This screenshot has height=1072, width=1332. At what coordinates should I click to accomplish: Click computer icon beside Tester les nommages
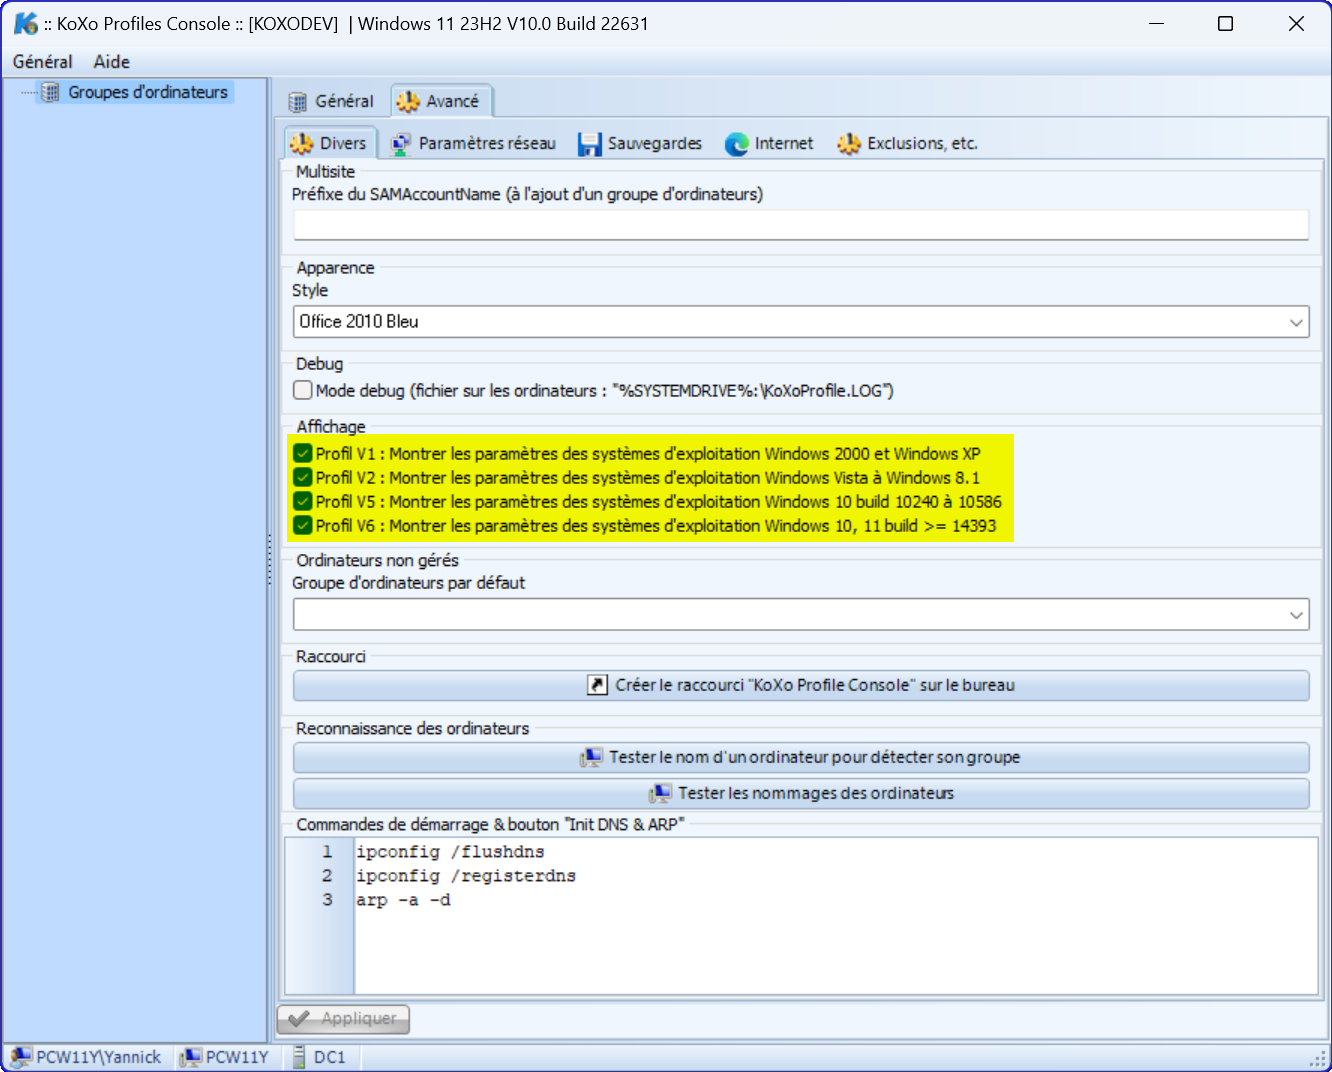pos(660,794)
